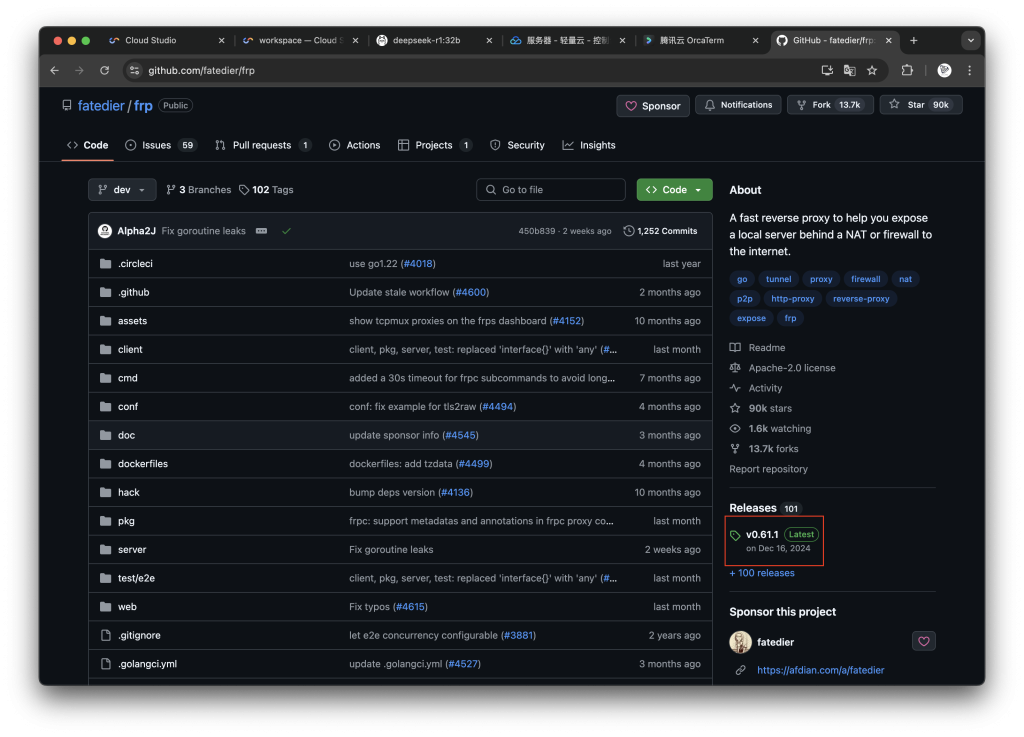Open the fatedier owner link

point(101,106)
